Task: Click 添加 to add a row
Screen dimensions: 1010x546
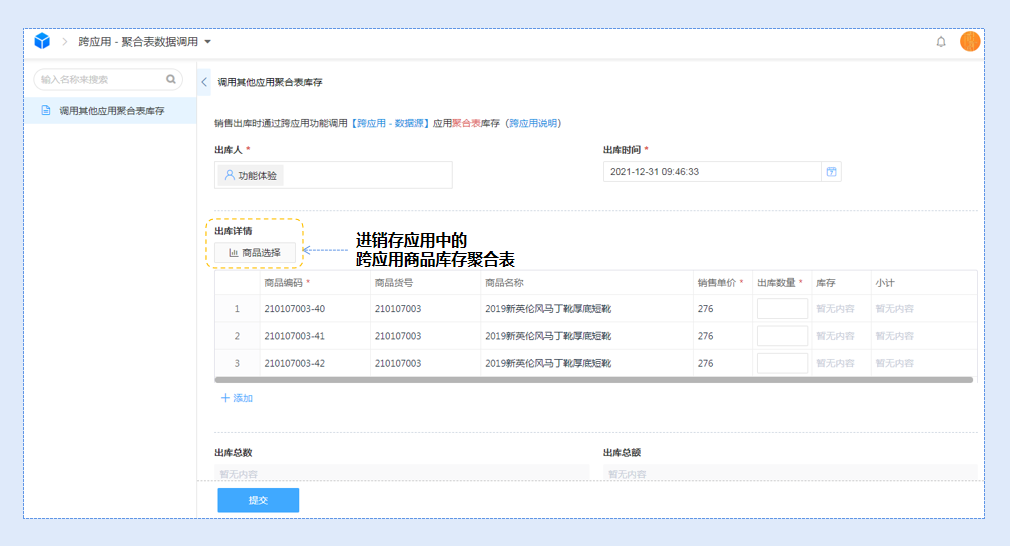Action: pyautogui.click(x=237, y=398)
